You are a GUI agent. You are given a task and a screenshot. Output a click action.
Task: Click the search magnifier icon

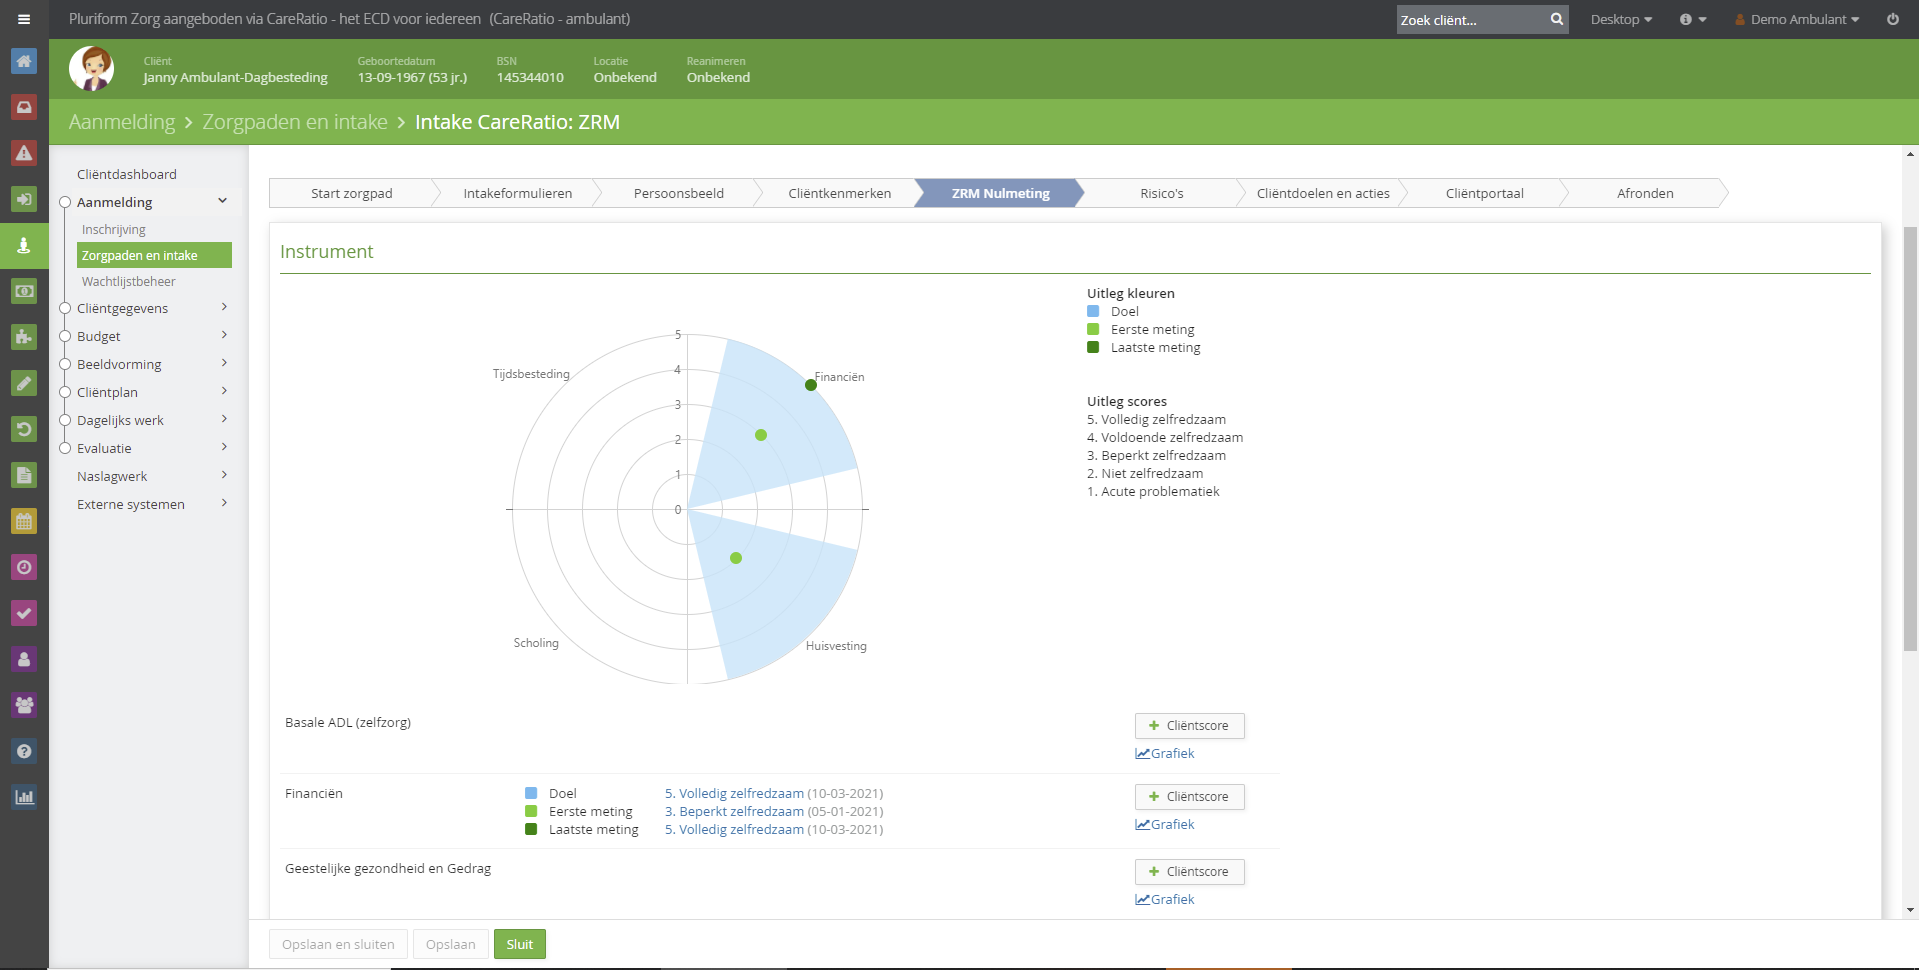click(x=1556, y=19)
